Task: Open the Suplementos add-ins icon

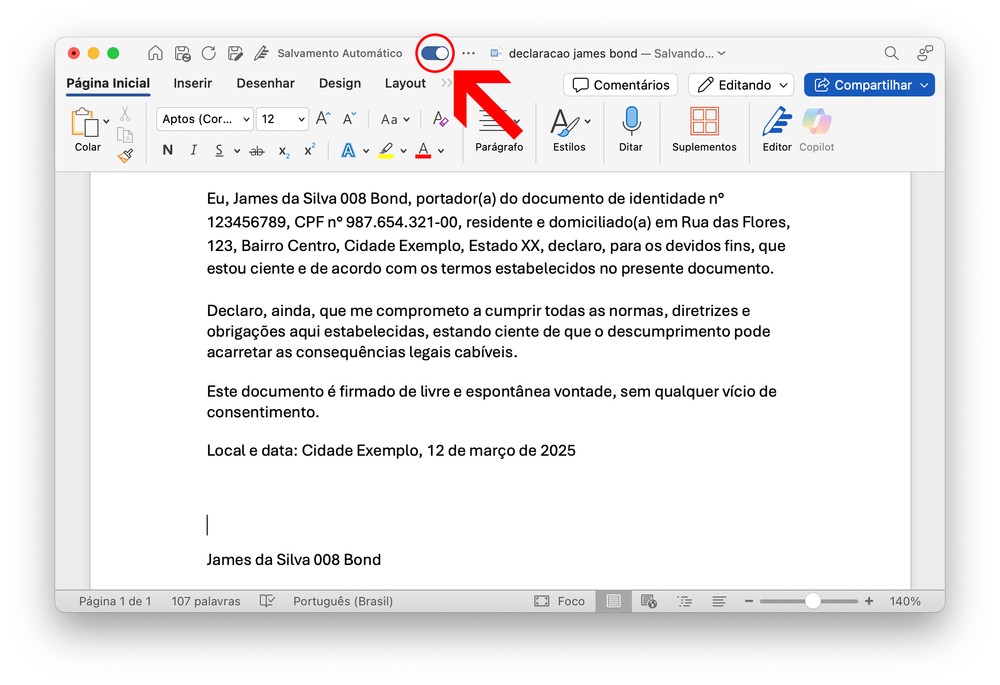Action: click(x=704, y=123)
